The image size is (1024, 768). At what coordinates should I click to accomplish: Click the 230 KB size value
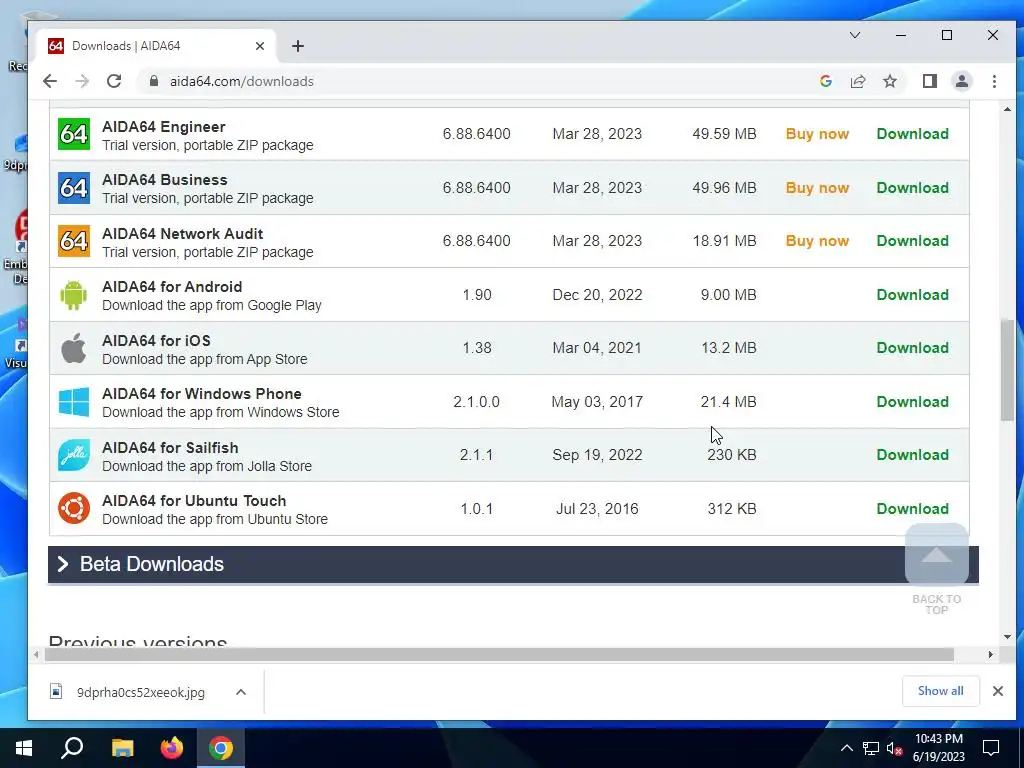pyautogui.click(x=731, y=455)
